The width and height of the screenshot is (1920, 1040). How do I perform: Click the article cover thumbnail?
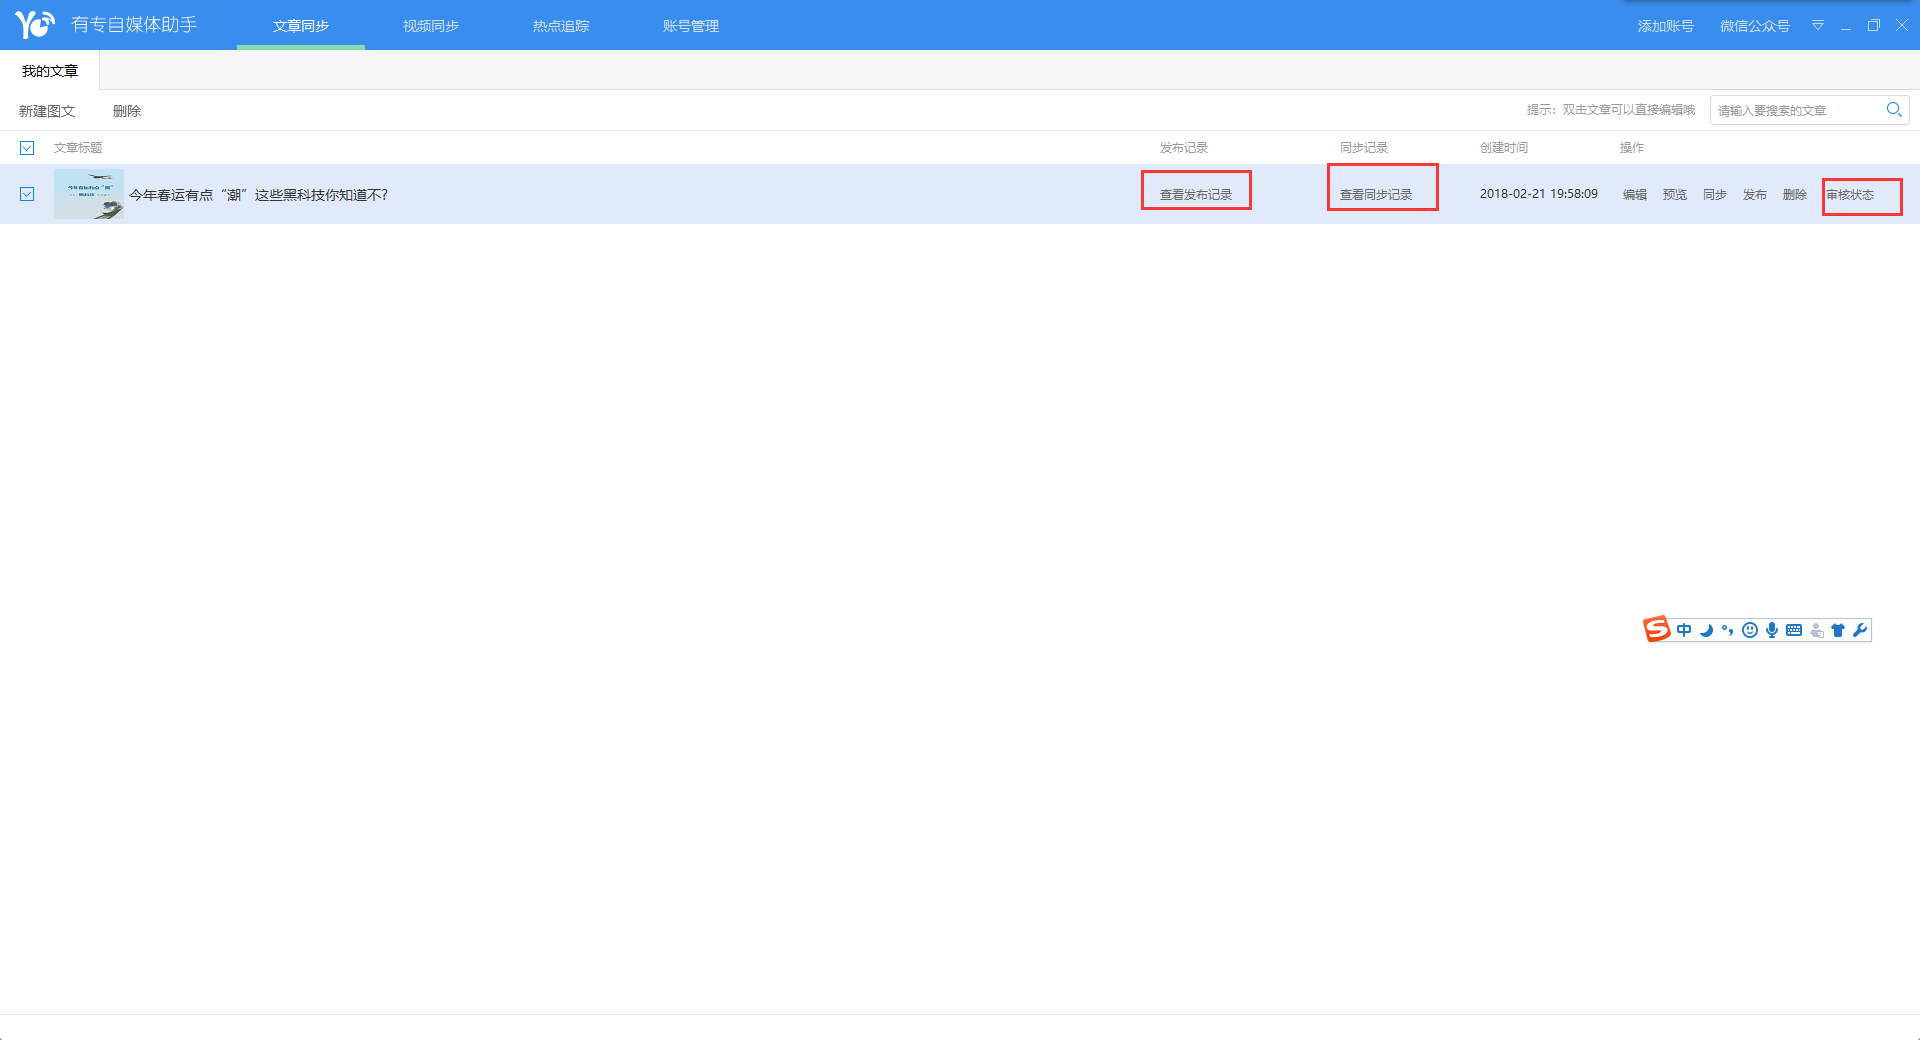pos(89,194)
